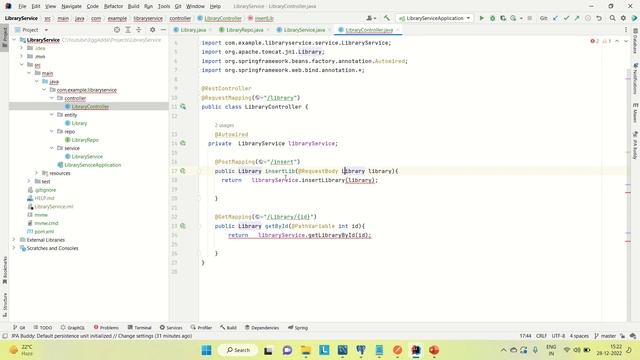Open the Navigate menu

(x=71, y=6)
